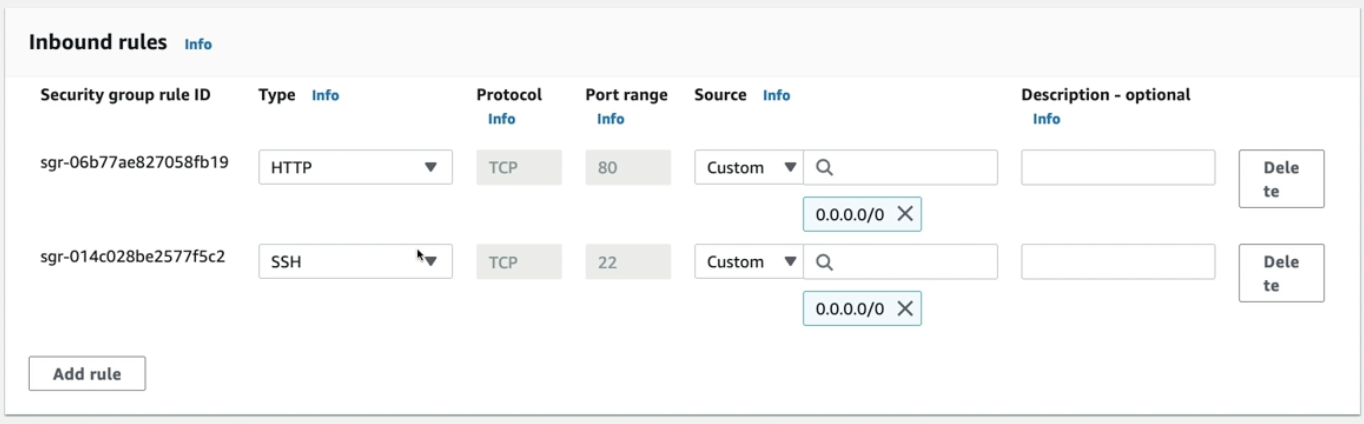
Task: Delete the SSH inbound rule
Action: point(1281,273)
